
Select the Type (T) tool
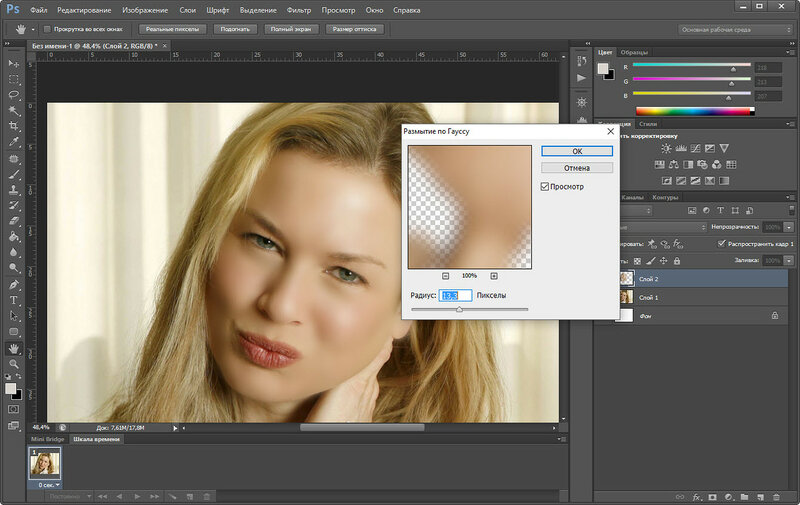point(14,299)
